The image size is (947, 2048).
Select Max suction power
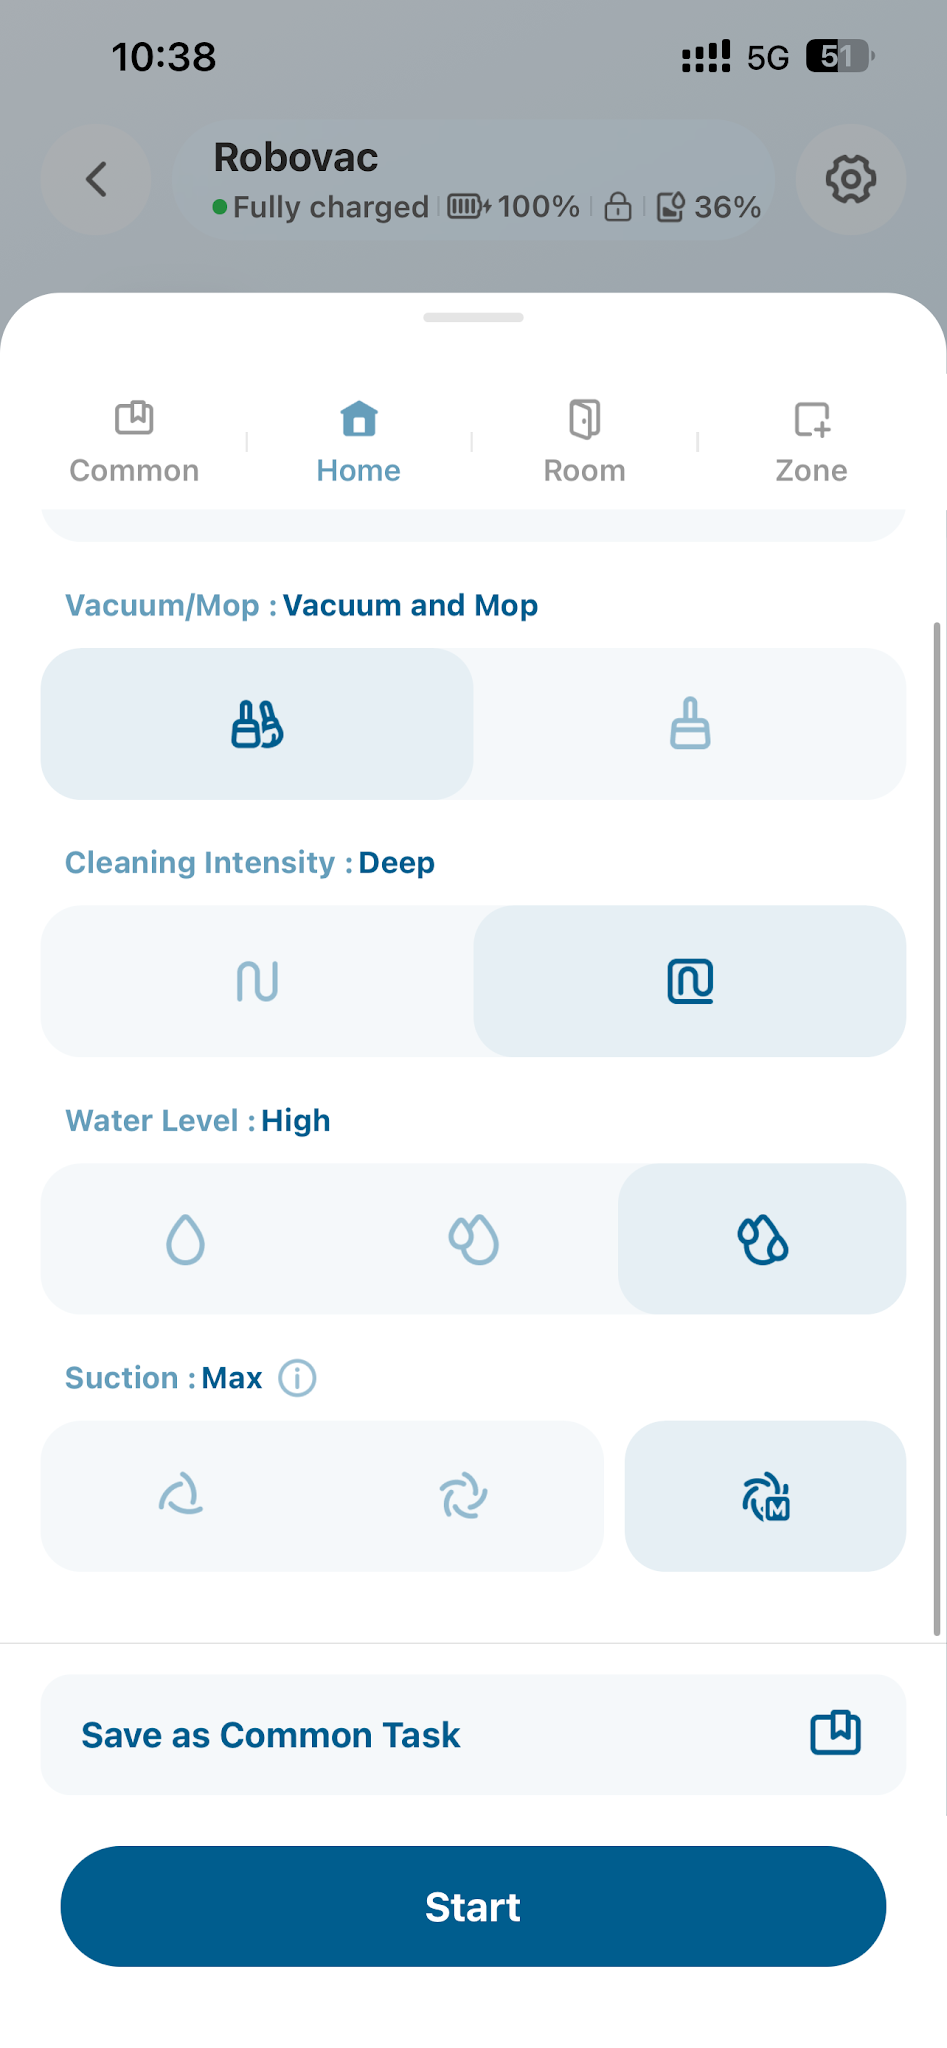point(765,1496)
